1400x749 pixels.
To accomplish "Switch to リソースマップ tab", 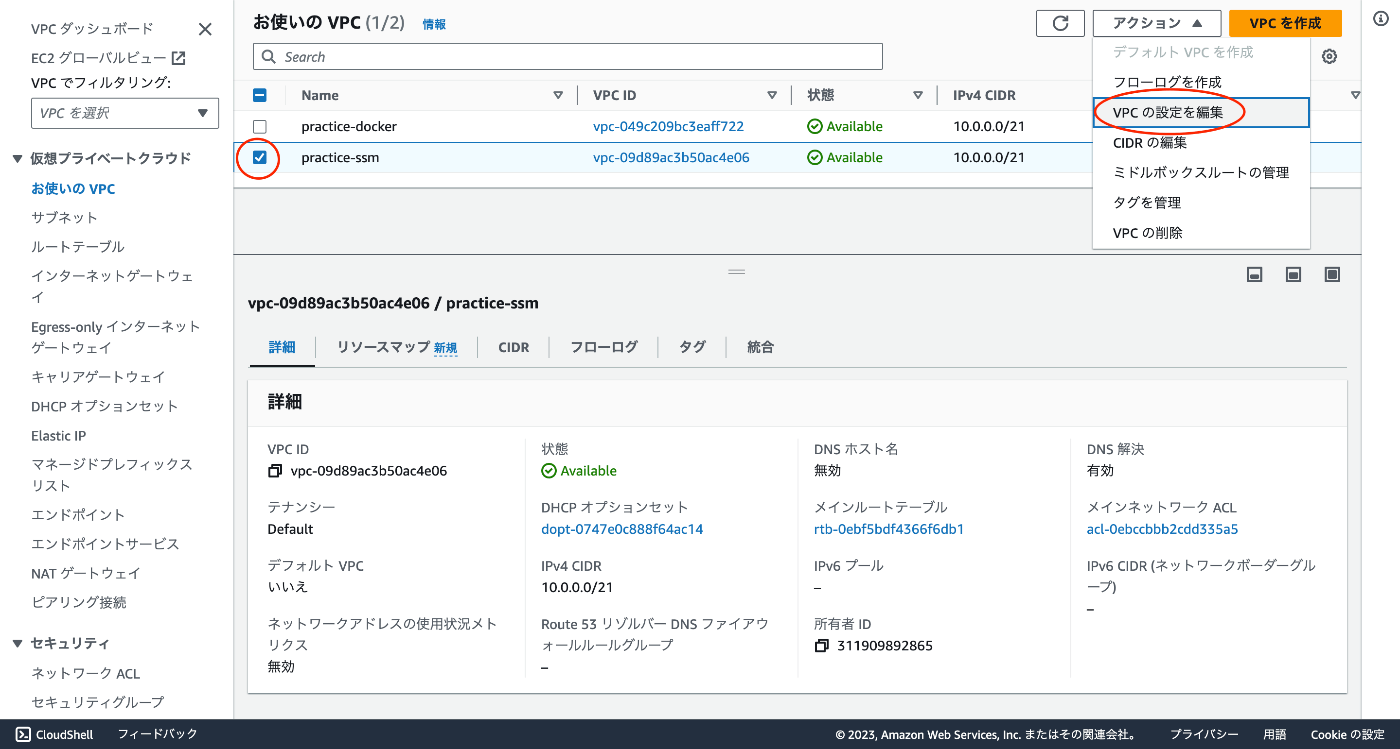I will pyautogui.click(x=397, y=347).
